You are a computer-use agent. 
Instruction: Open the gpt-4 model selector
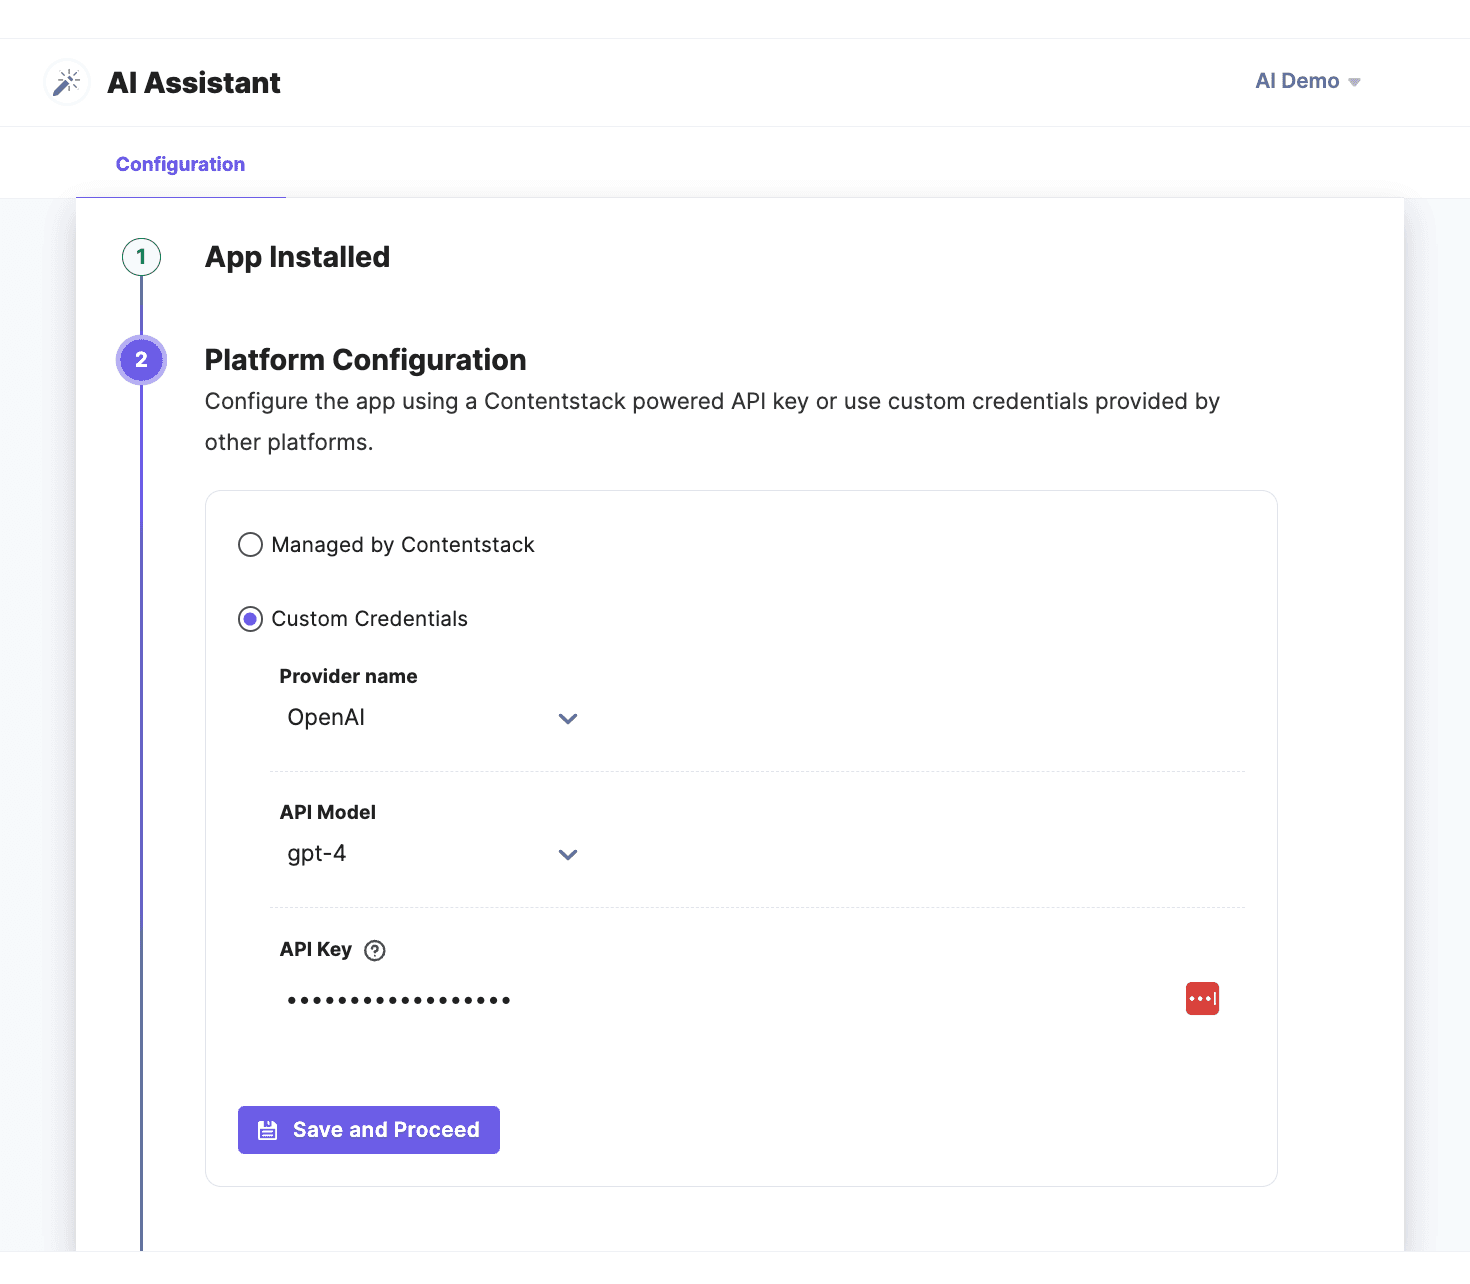coord(420,854)
